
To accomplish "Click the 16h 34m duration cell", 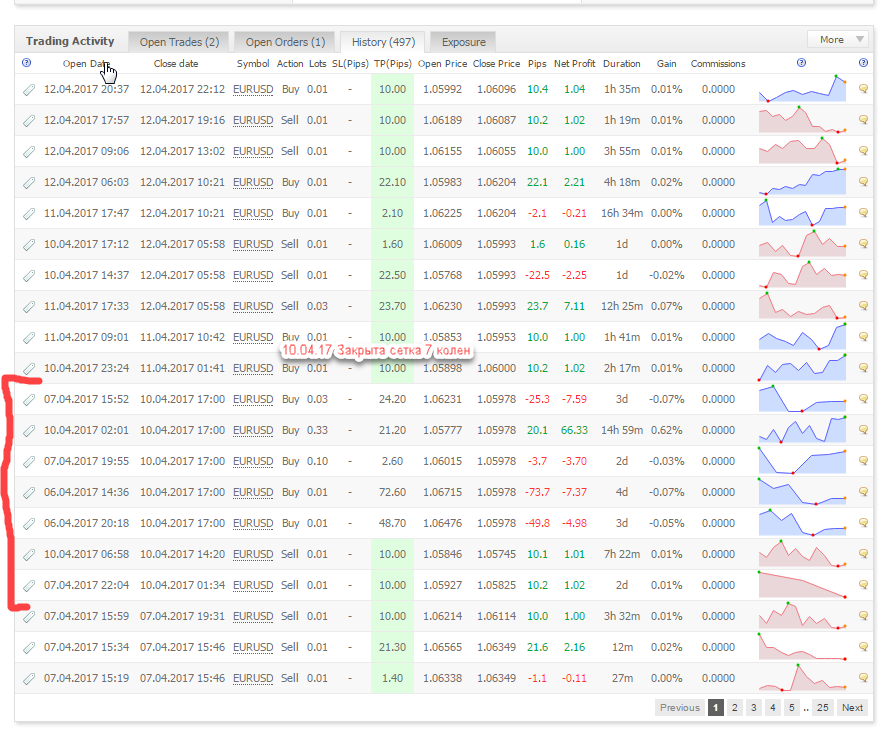I will (622, 213).
